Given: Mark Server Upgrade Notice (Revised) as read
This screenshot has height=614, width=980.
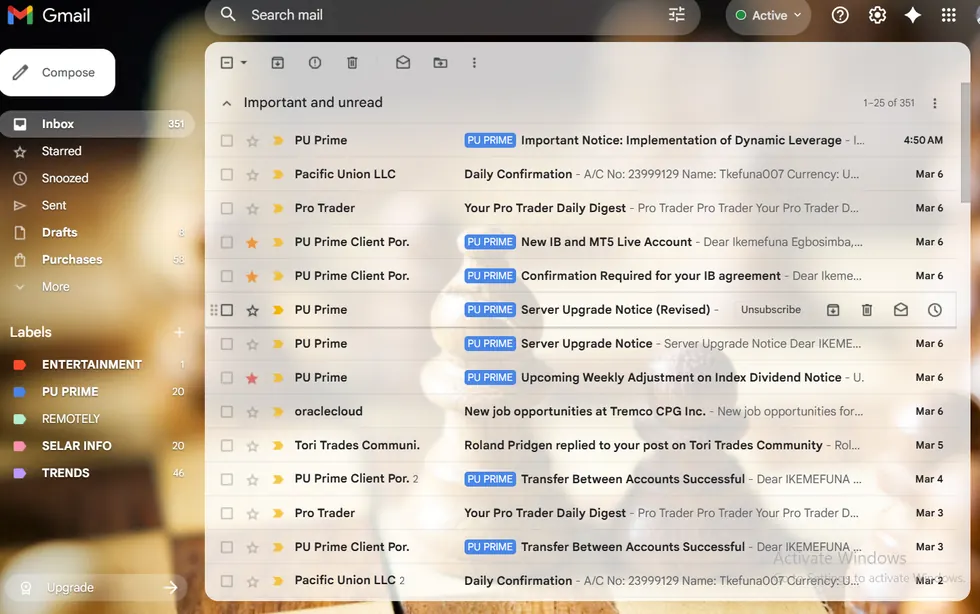Looking at the screenshot, I should click(901, 310).
